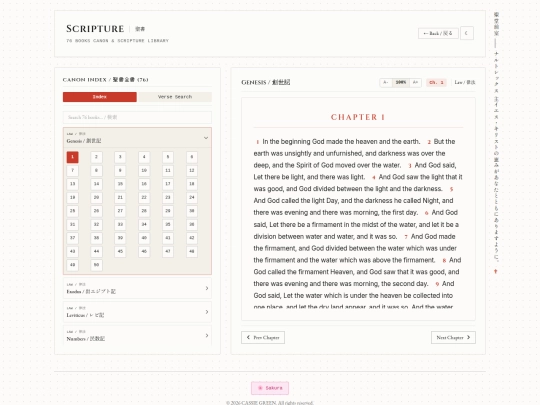Open Genesis chapter 40
The image size is (540, 405).
point(144,238)
